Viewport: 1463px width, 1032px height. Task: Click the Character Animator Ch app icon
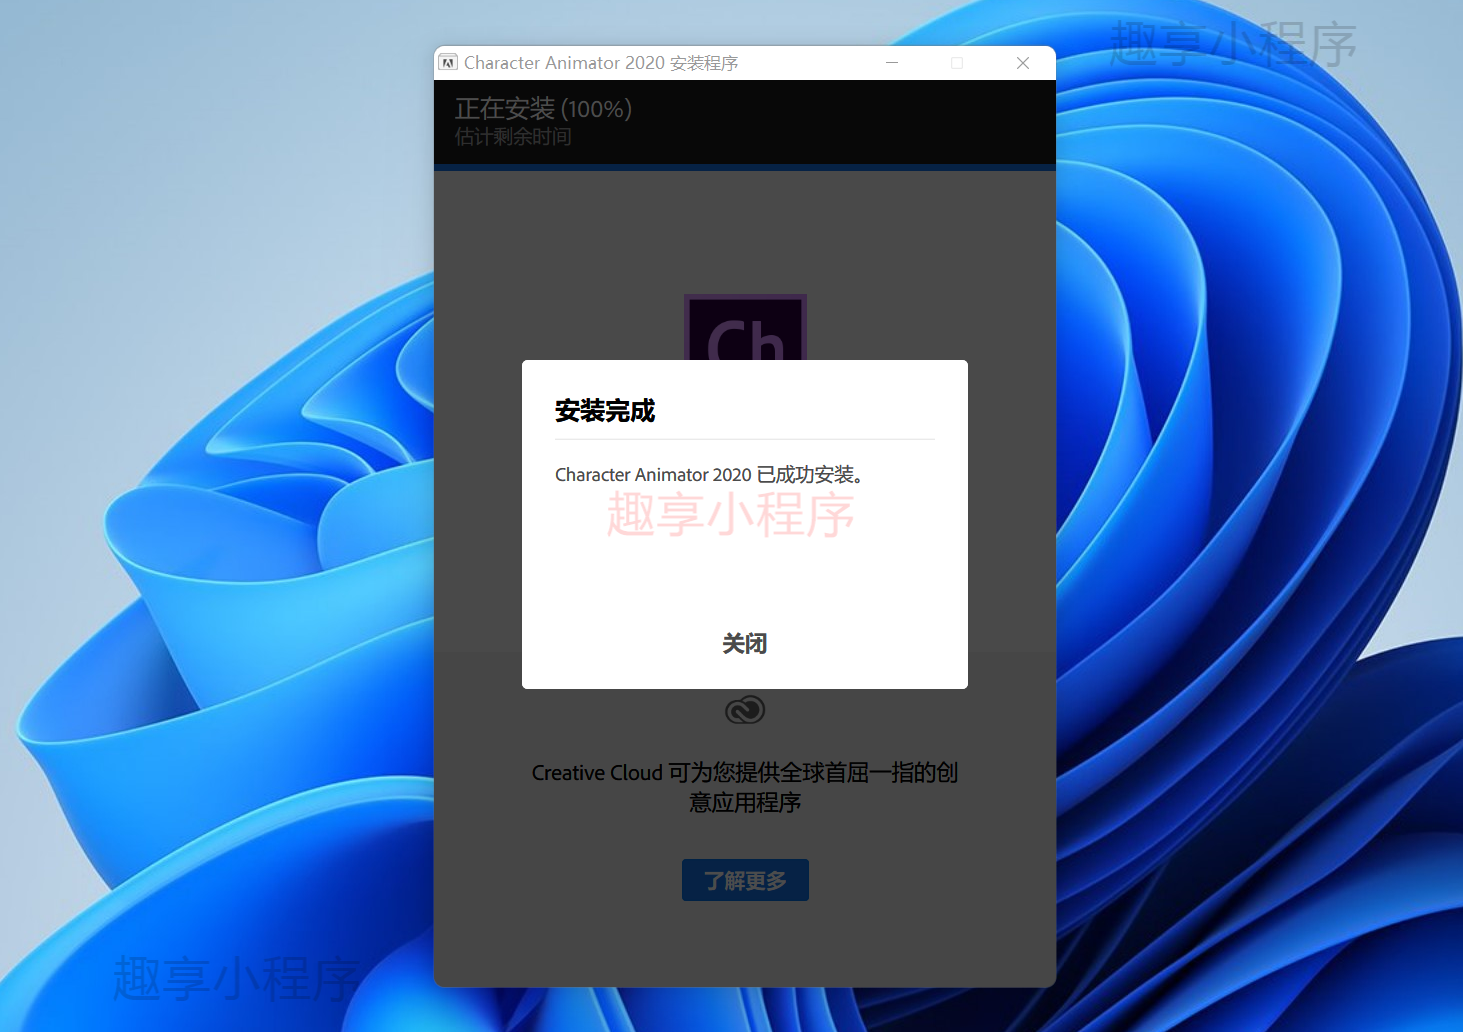745,328
